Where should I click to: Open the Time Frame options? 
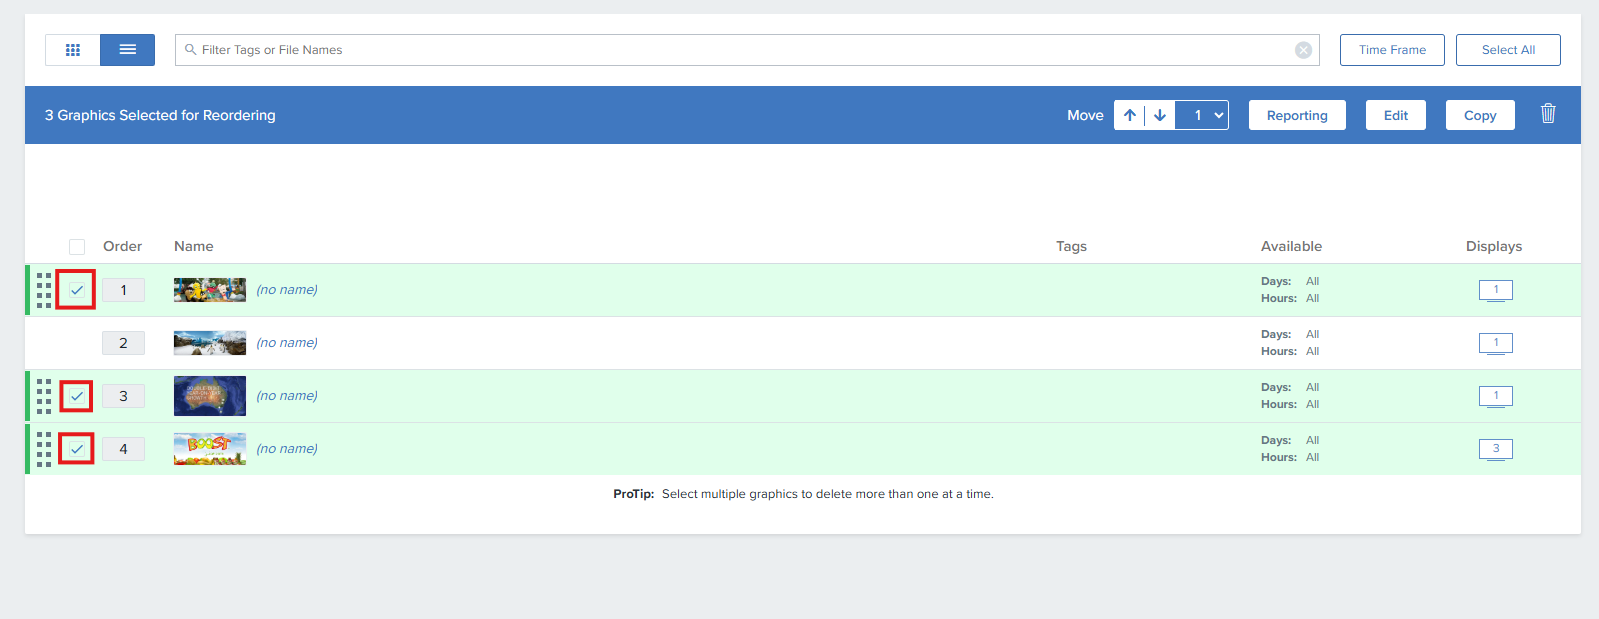1392,50
